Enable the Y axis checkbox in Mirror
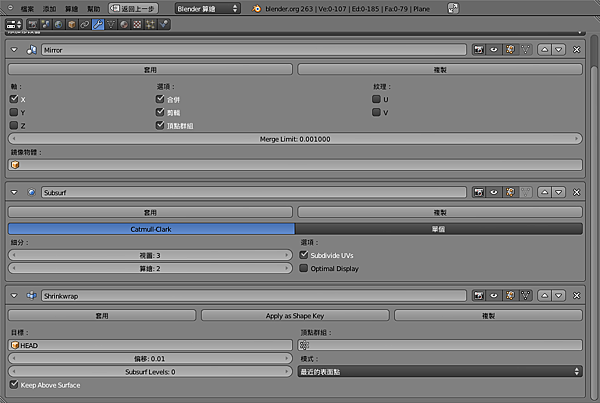 point(14,112)
